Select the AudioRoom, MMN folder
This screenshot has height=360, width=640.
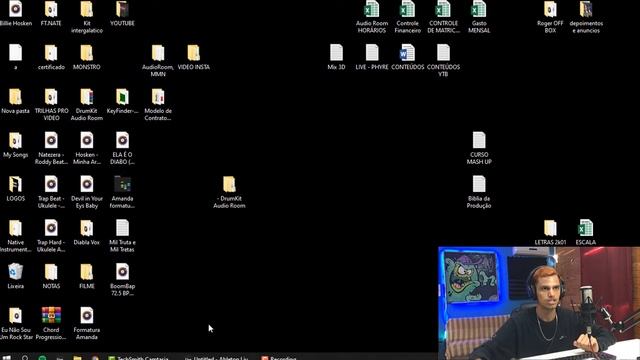[x=158, y=52]
